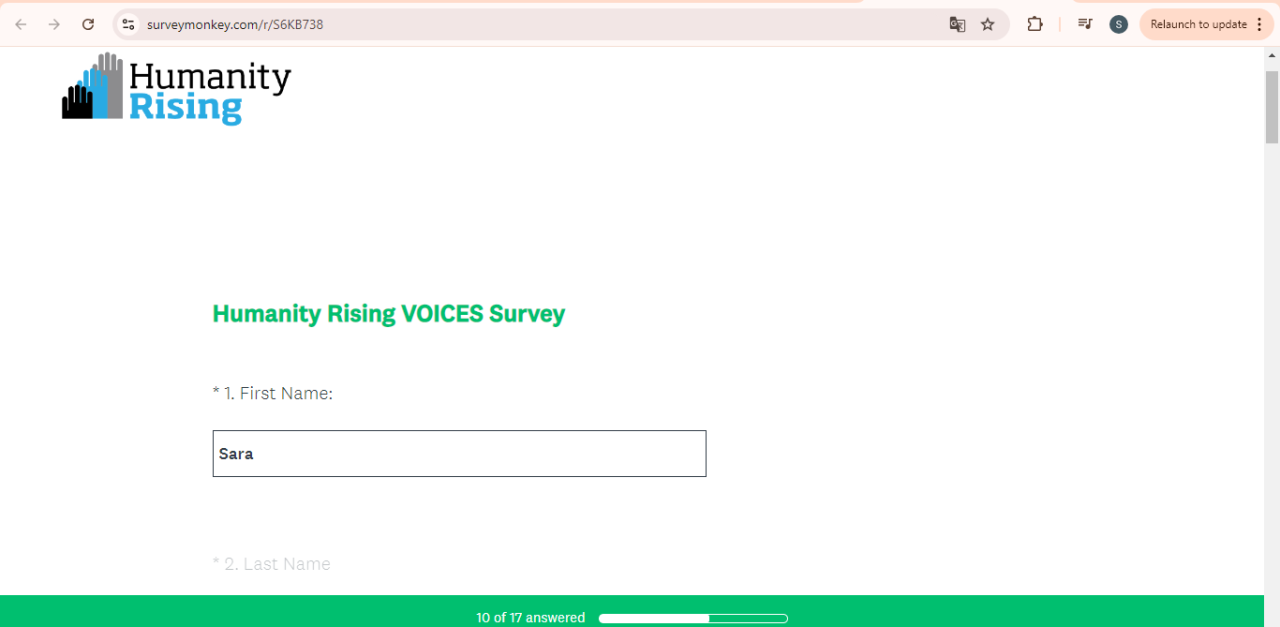This screenshot has height=627, width=1280.
Task: Click the survey progress bar
Action: (x=693, y=618)
